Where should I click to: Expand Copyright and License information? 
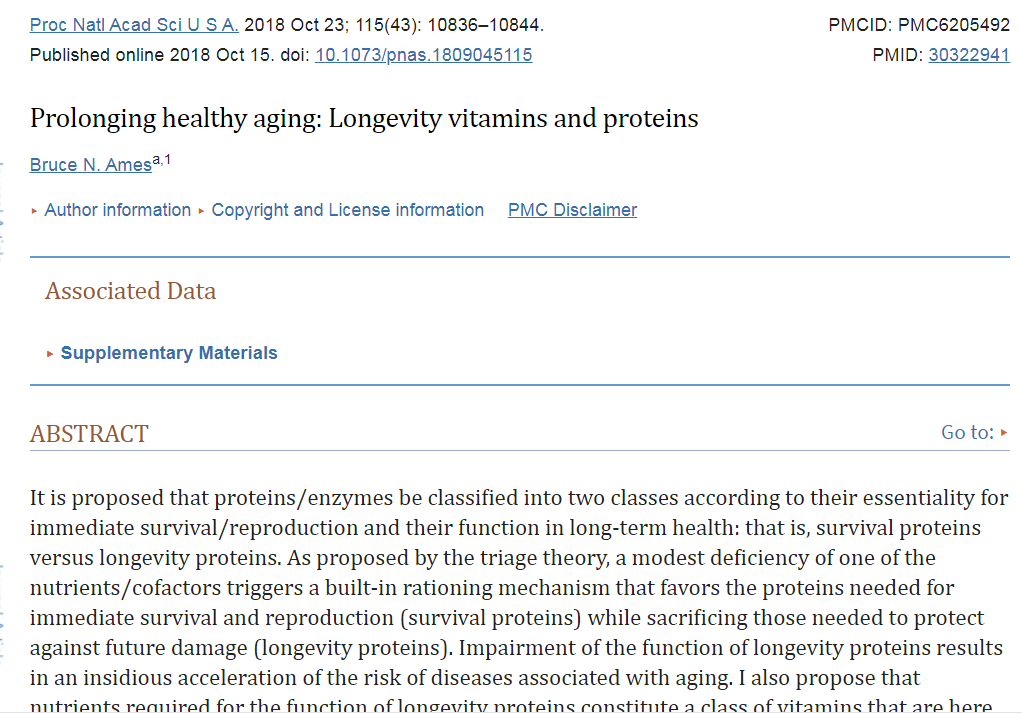tap(347, 210)
